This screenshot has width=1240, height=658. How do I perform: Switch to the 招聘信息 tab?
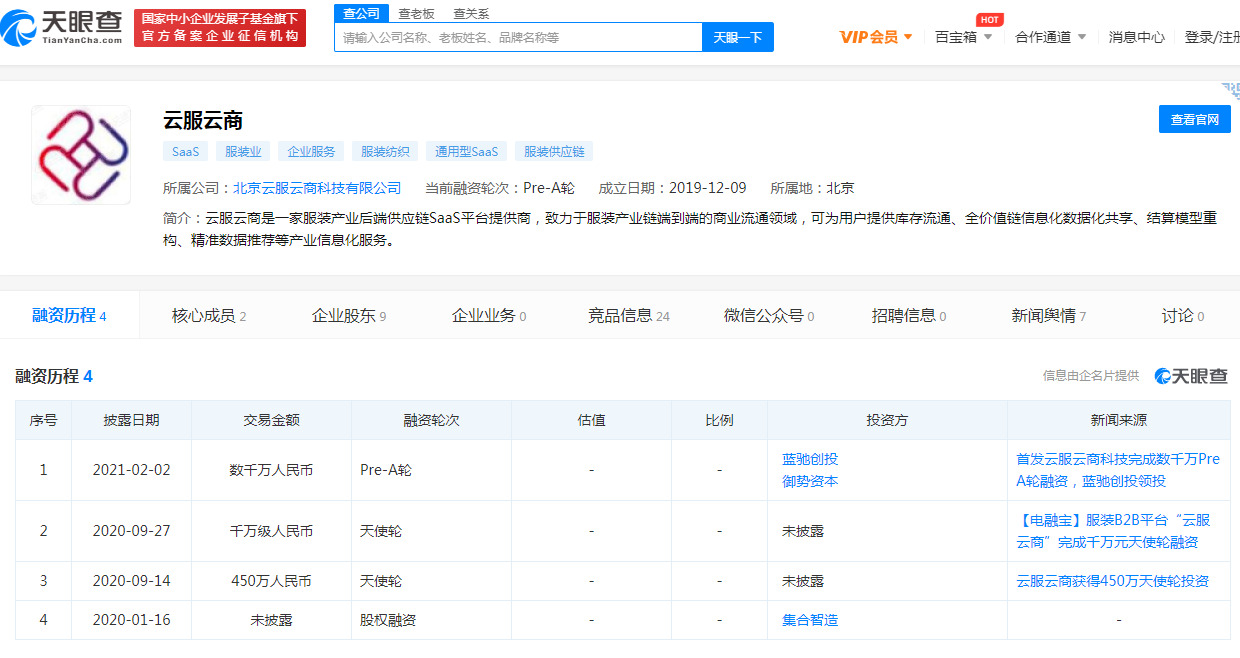click(908, 316)
